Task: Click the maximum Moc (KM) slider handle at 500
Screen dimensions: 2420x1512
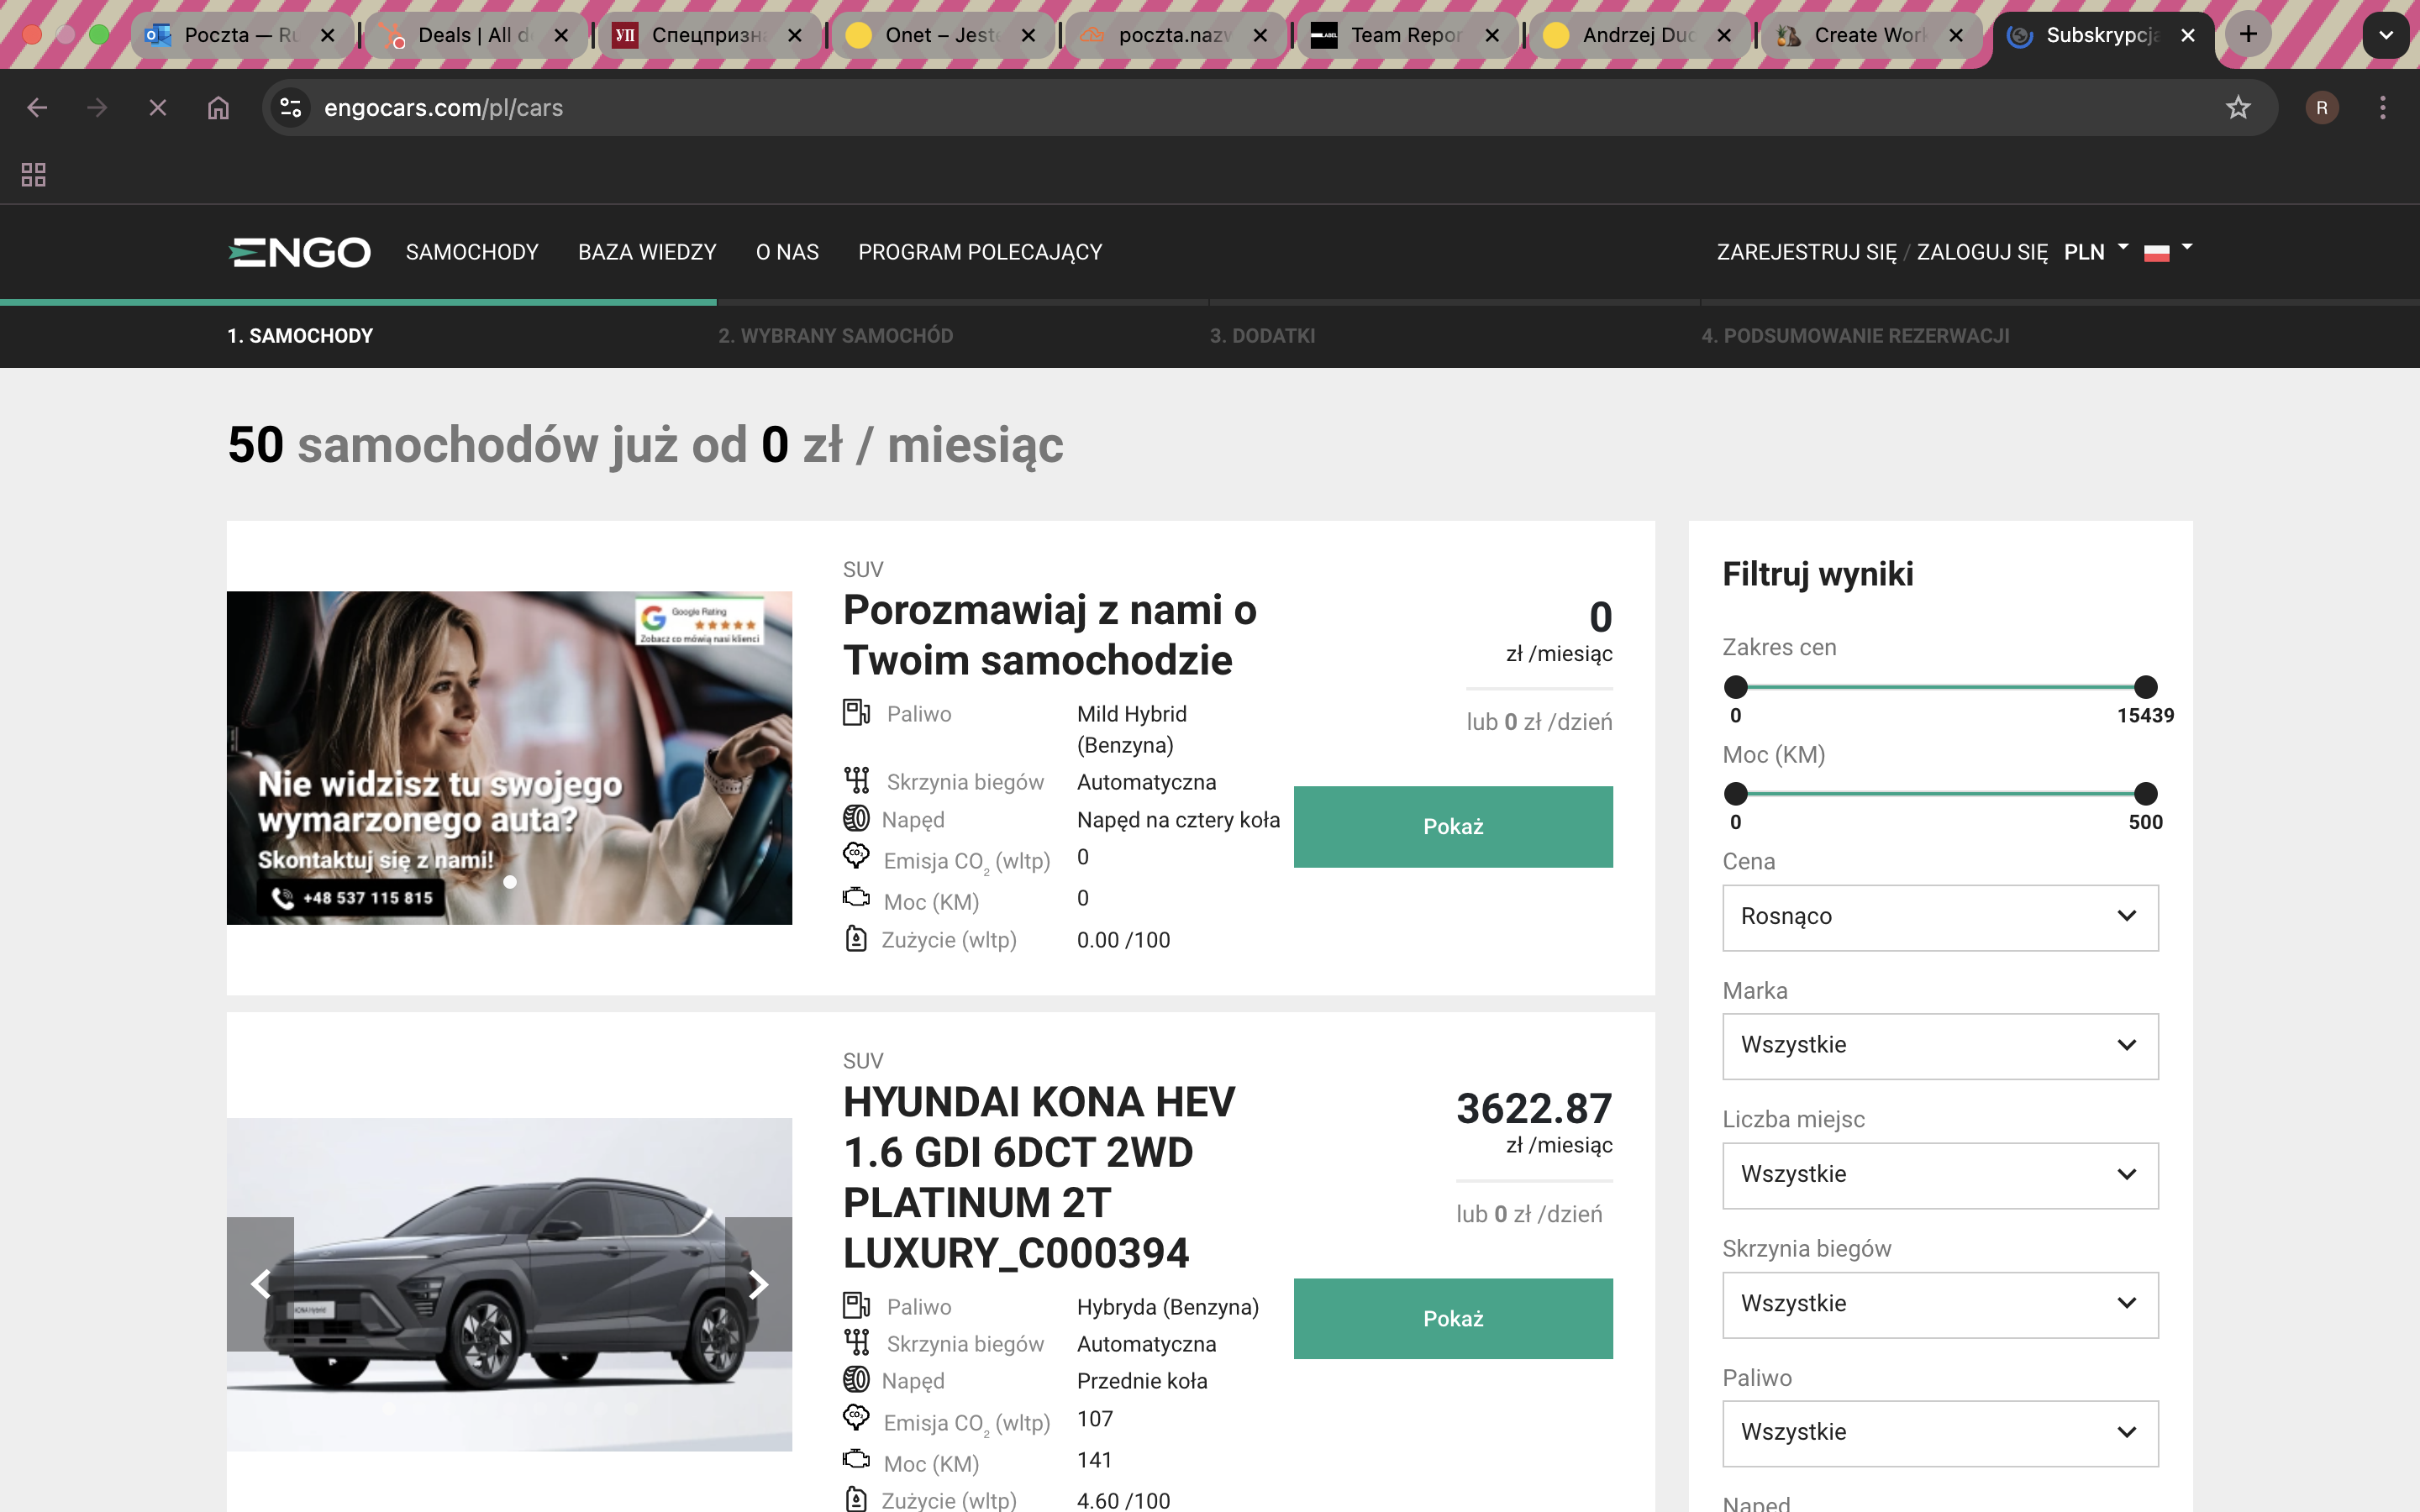Action: point(2146,794)
